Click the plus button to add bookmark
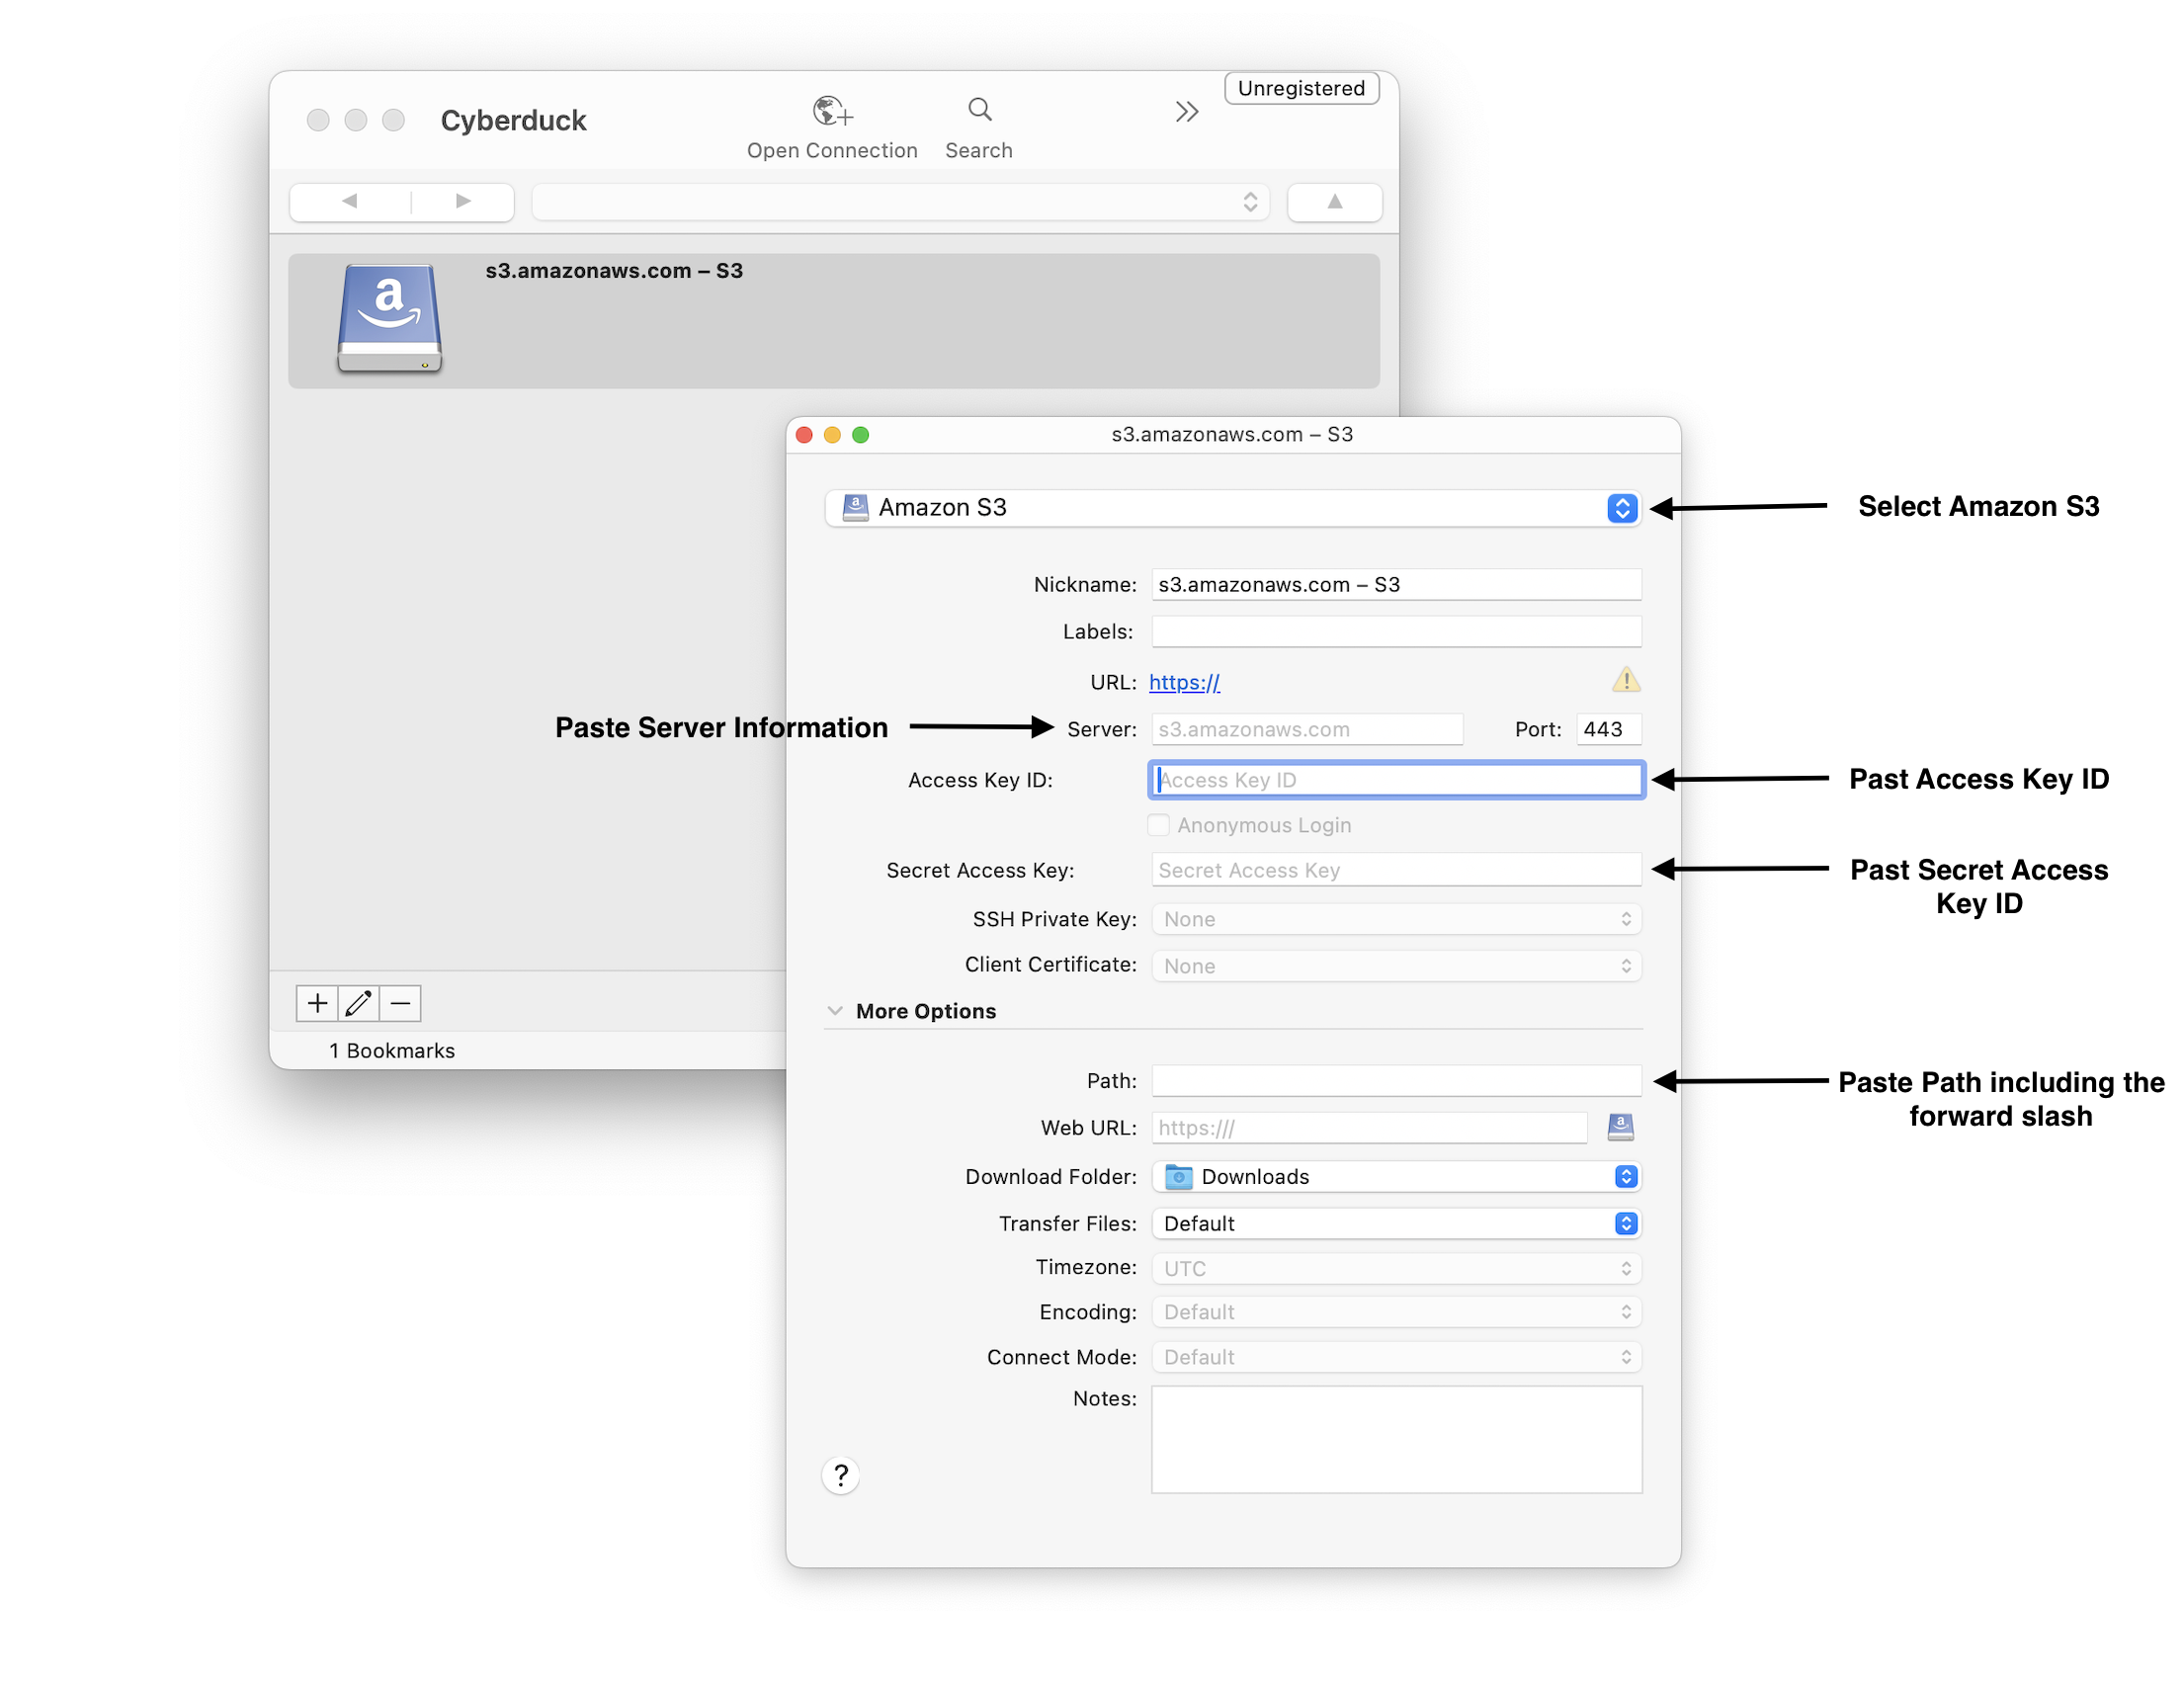Viewport: 2184px width, 1684px height. (317, 1003)
